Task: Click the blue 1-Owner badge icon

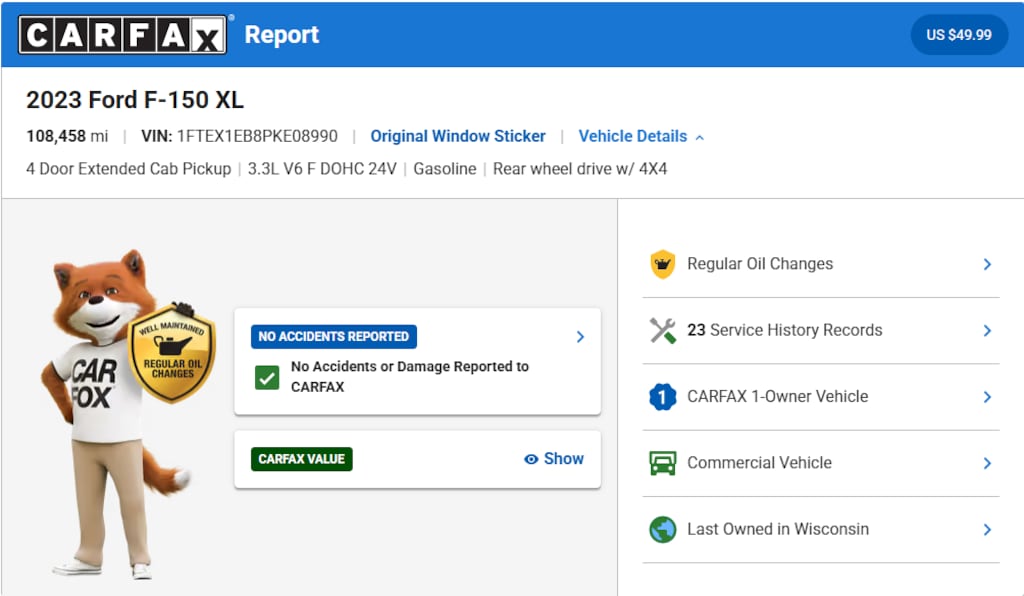Action: coord(663,397)
